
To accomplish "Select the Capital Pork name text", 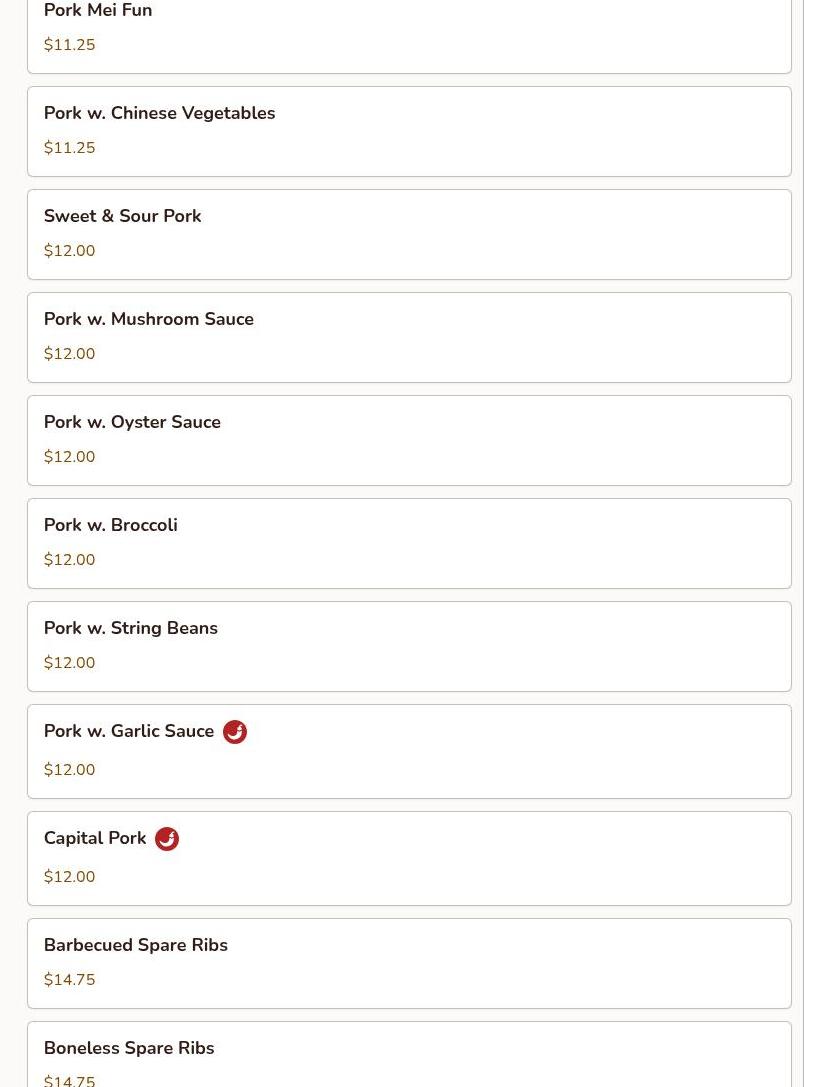I will pyautogui.click(x=95, y=838).
